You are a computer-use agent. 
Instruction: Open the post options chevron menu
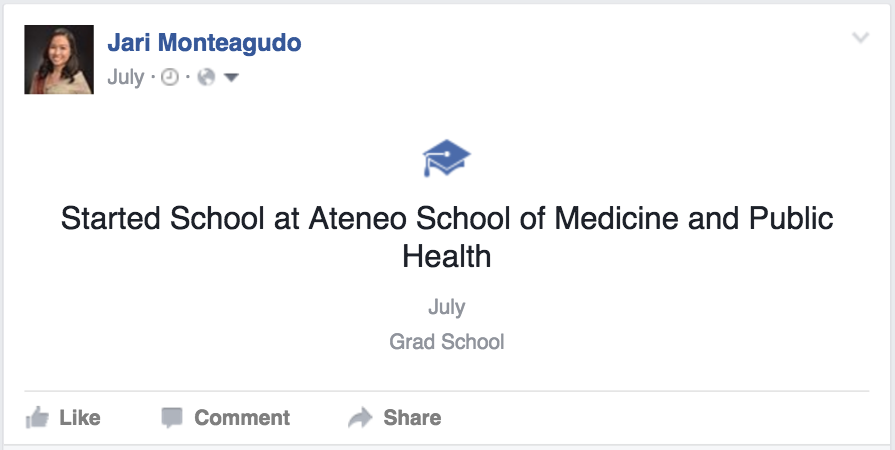pyautogui.click(x=860, y=39)
